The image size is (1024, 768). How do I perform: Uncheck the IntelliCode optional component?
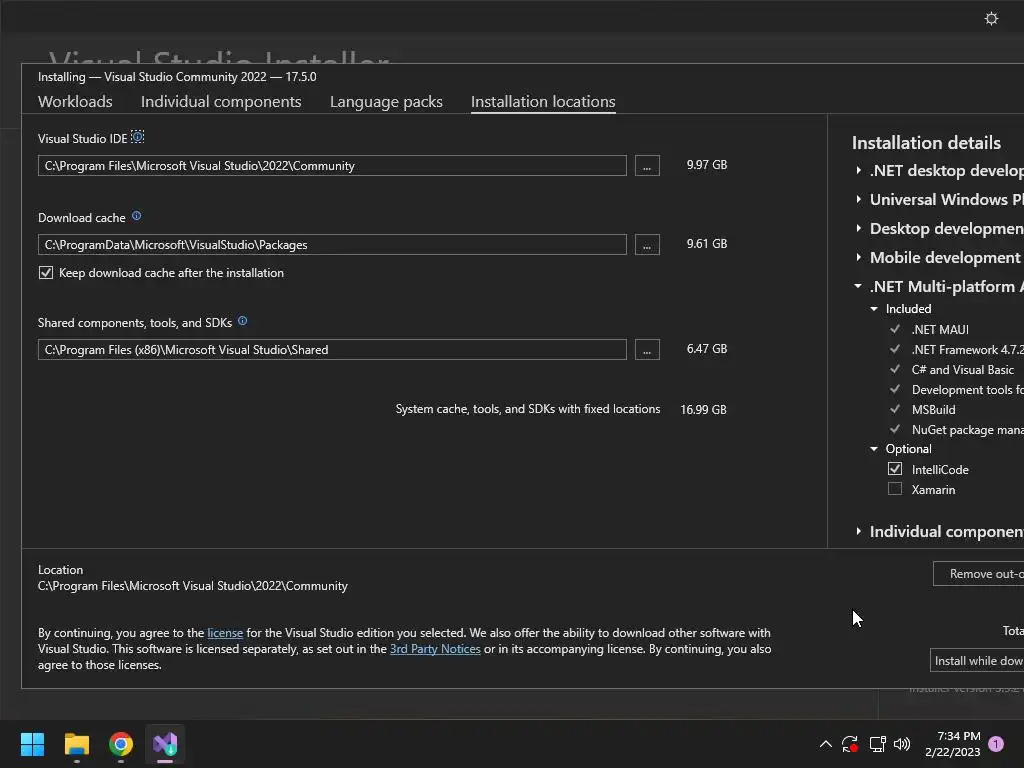click(895, 469)
